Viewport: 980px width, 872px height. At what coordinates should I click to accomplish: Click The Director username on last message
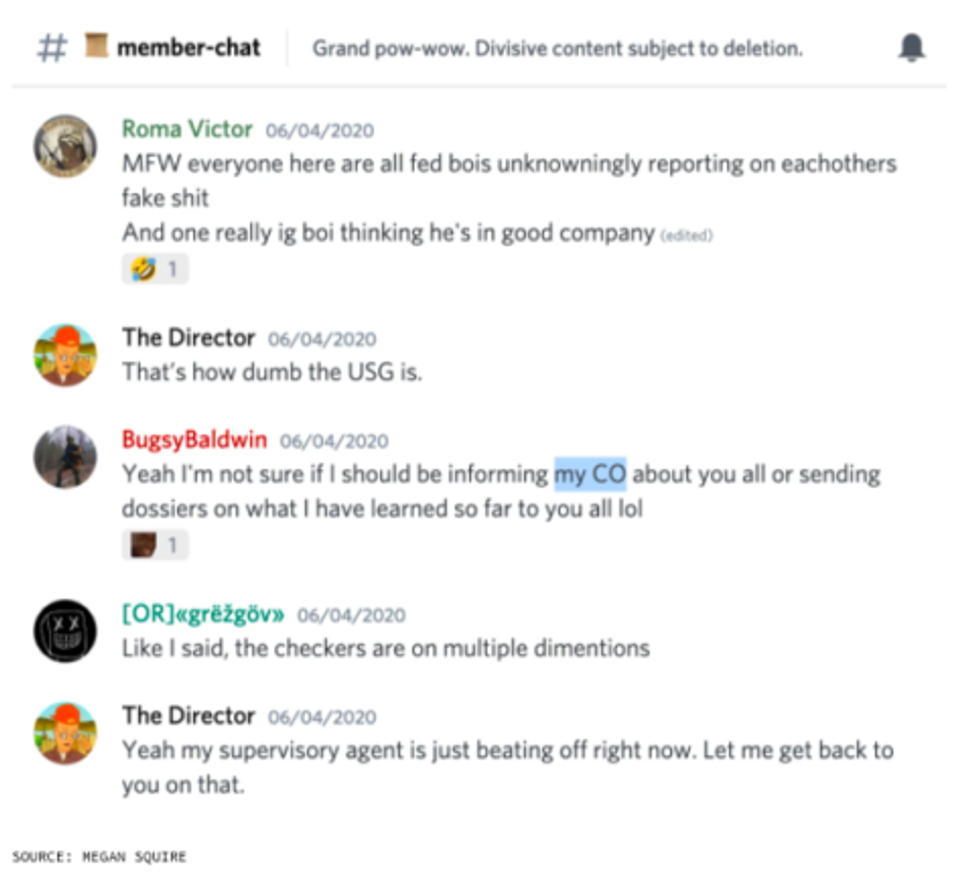[x=188, y=716]
